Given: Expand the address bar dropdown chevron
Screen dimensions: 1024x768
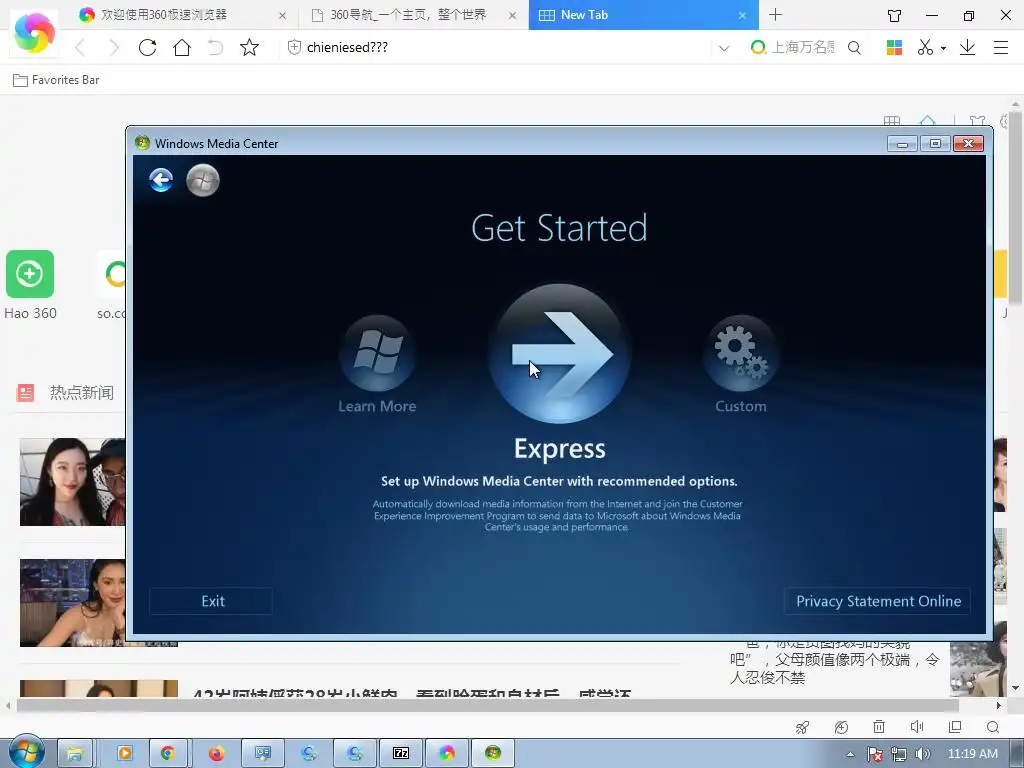Looking at the screenshot, I should [724, 48].
